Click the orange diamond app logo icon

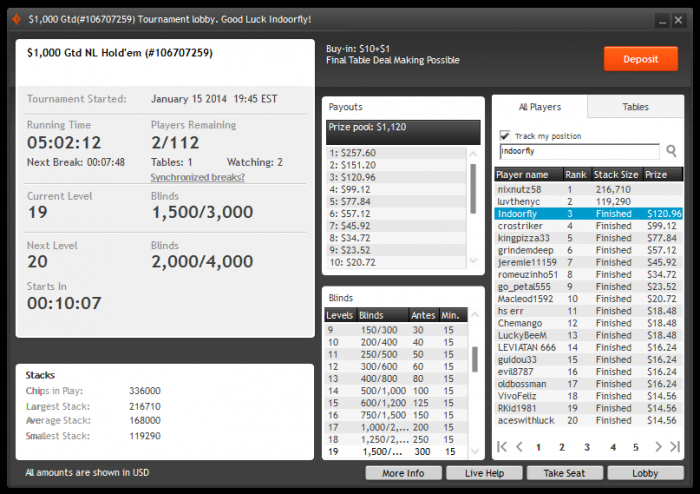point(17,20)
